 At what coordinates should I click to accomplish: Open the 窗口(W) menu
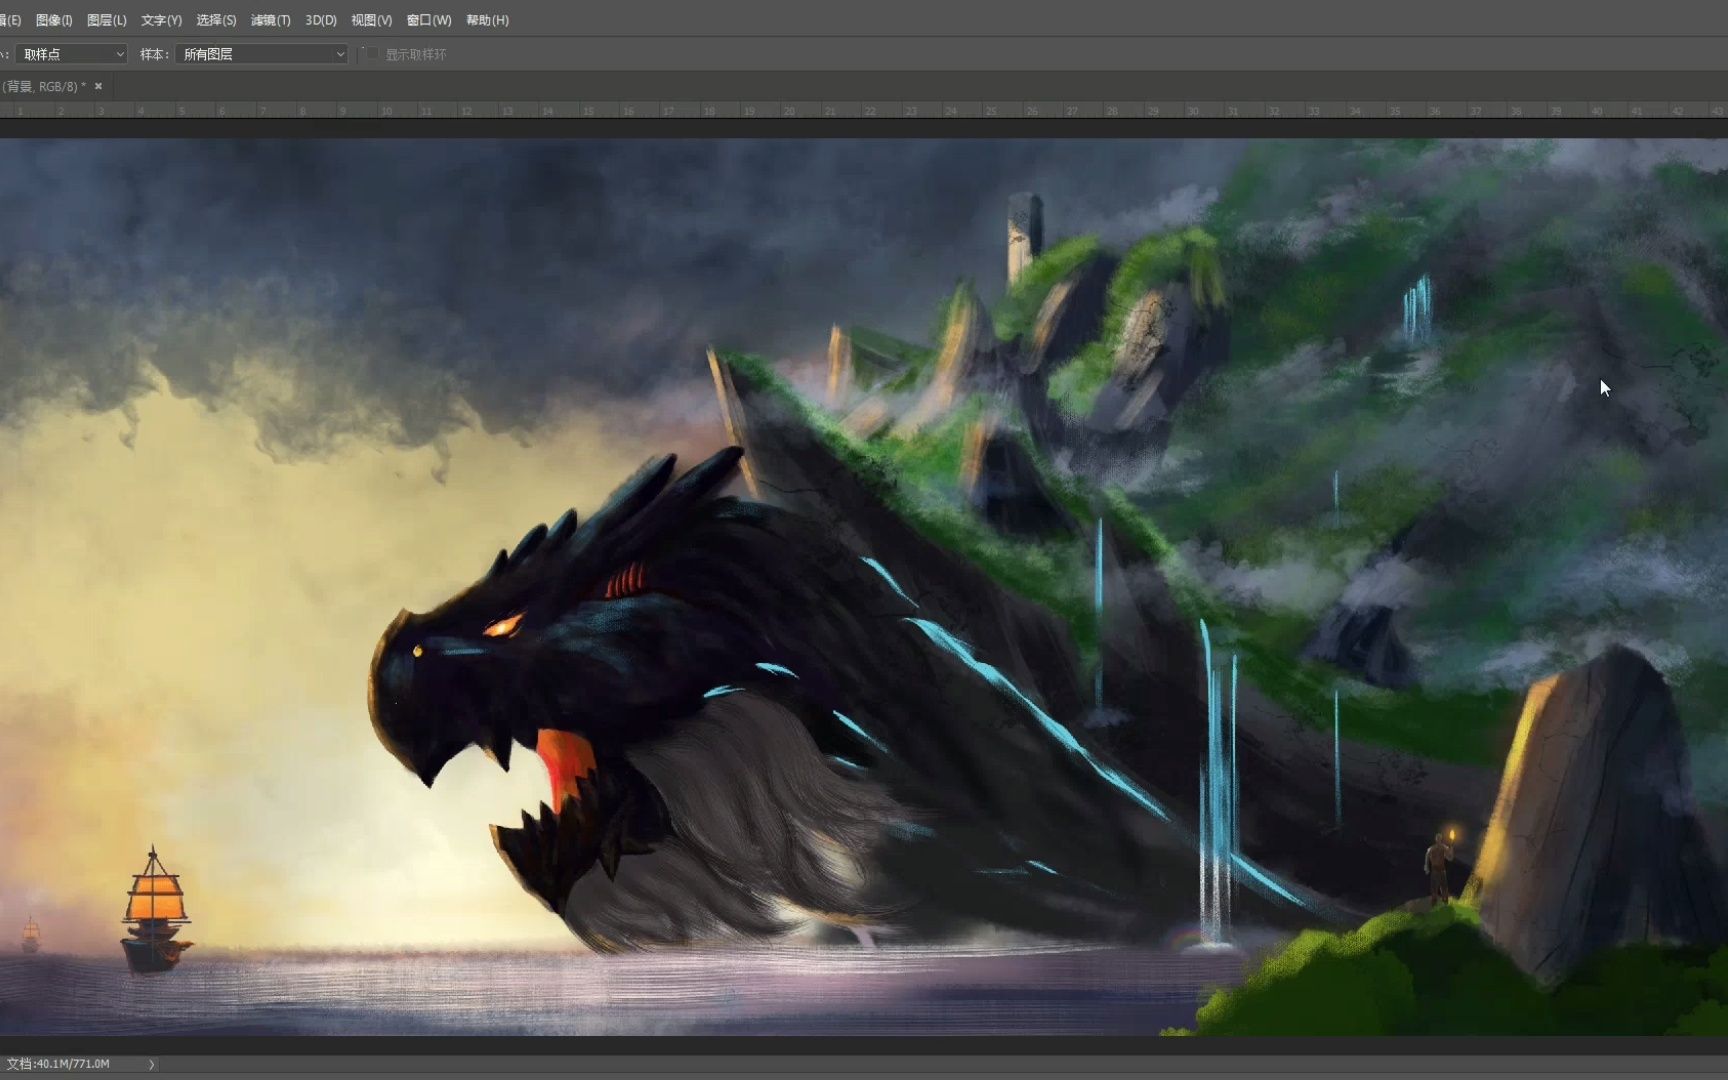[429, 20]
